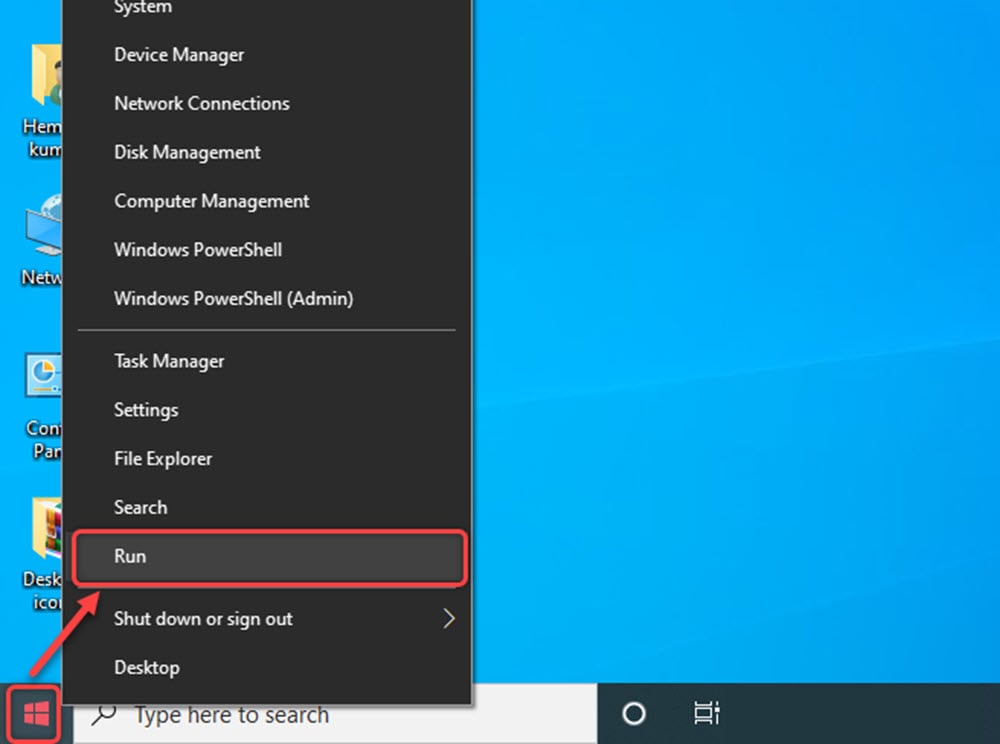The height and width of the screenshot is (744, 1000).
Task: Open Cortana circle icon on the taskbar
Action: [633, 713]
